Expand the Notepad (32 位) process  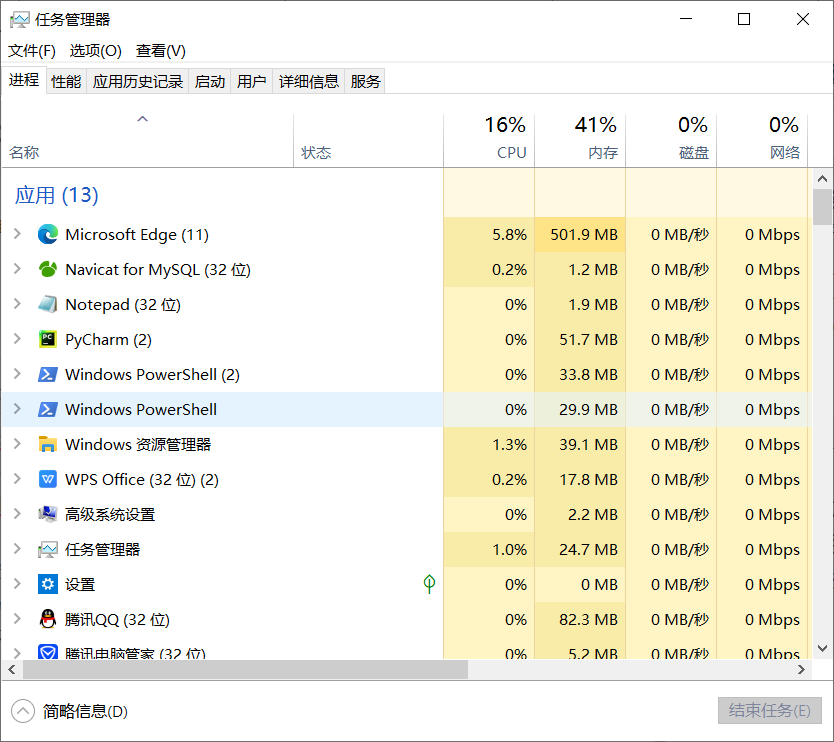click(x=17, y=304)
